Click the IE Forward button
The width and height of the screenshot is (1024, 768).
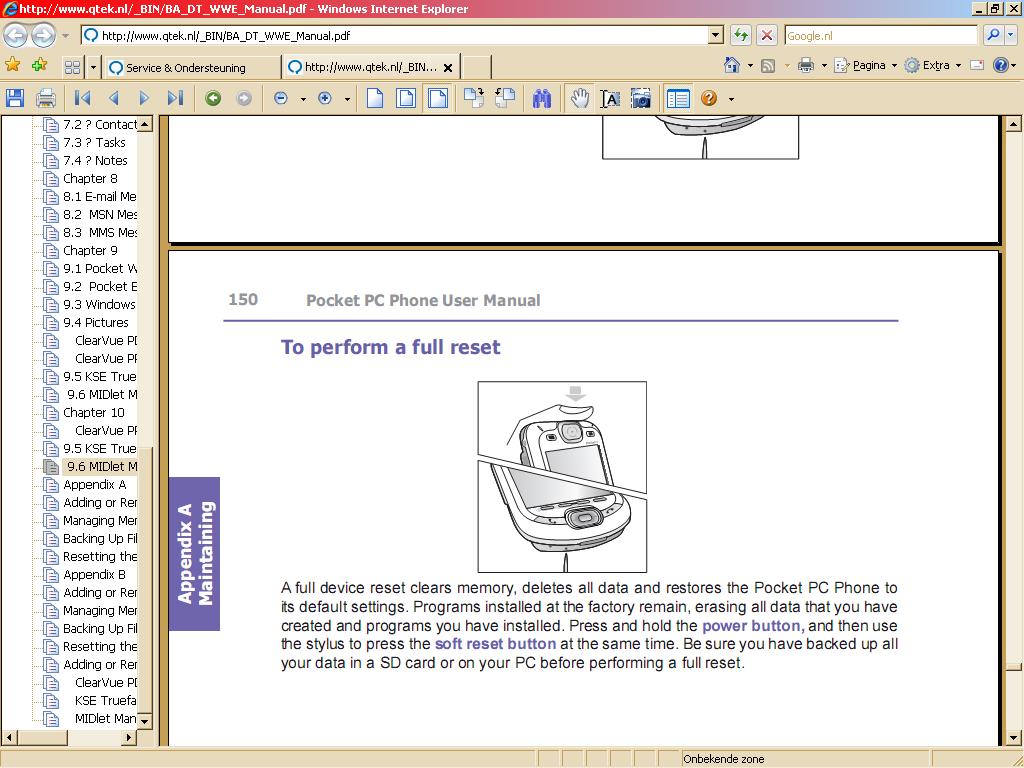point(43,35)
